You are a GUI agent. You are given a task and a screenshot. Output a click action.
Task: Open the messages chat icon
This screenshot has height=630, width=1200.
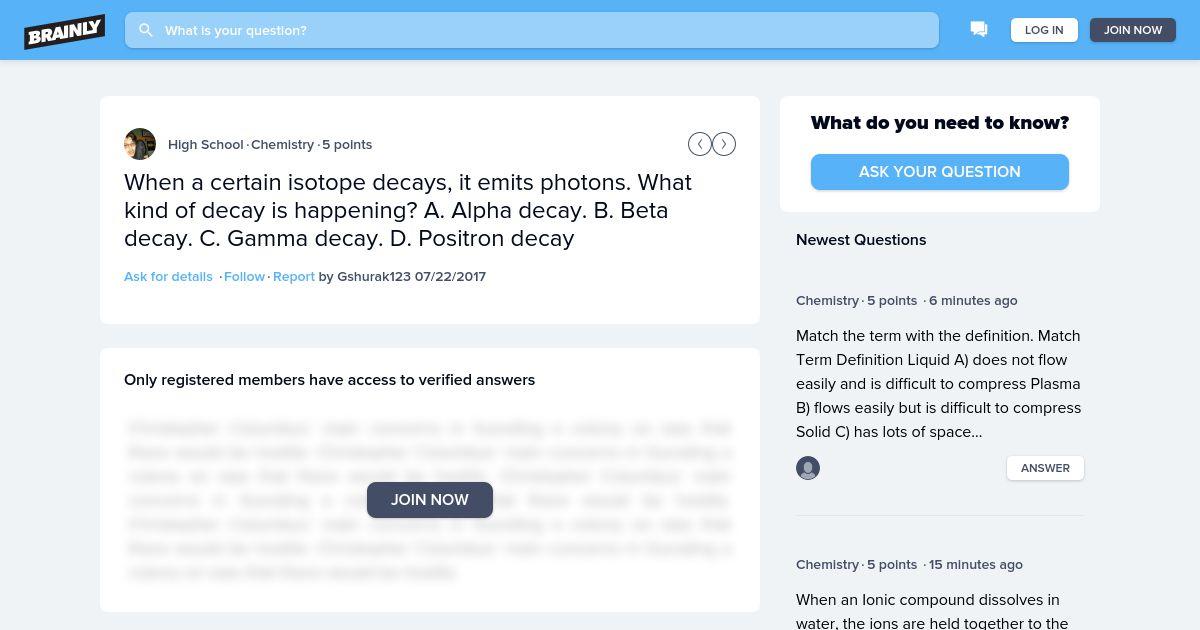pyautogui.click(x=979, y=30)
